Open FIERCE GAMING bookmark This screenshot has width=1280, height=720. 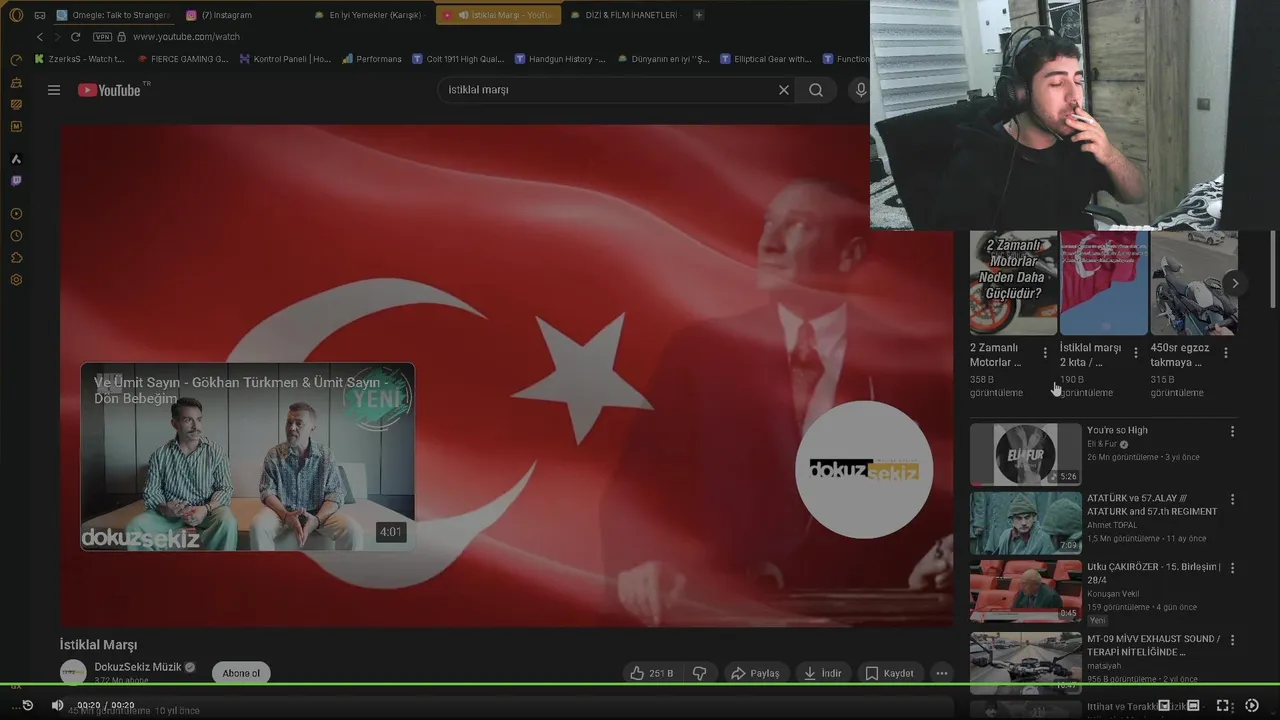tap(182, 59)
